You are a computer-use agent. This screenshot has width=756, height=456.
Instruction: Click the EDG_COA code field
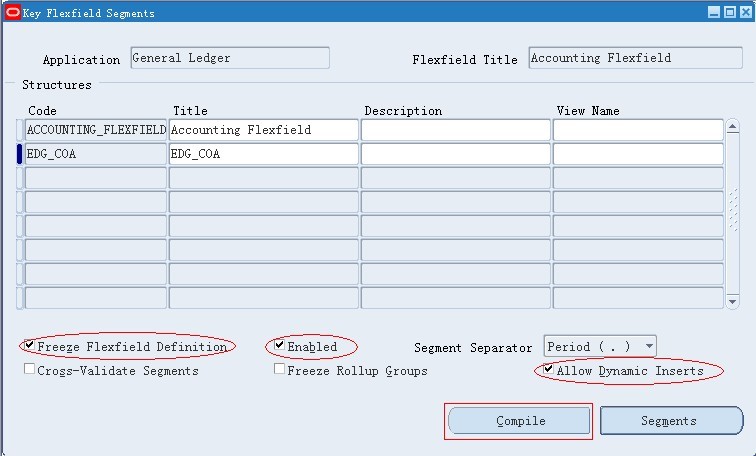tap(95, 154)
